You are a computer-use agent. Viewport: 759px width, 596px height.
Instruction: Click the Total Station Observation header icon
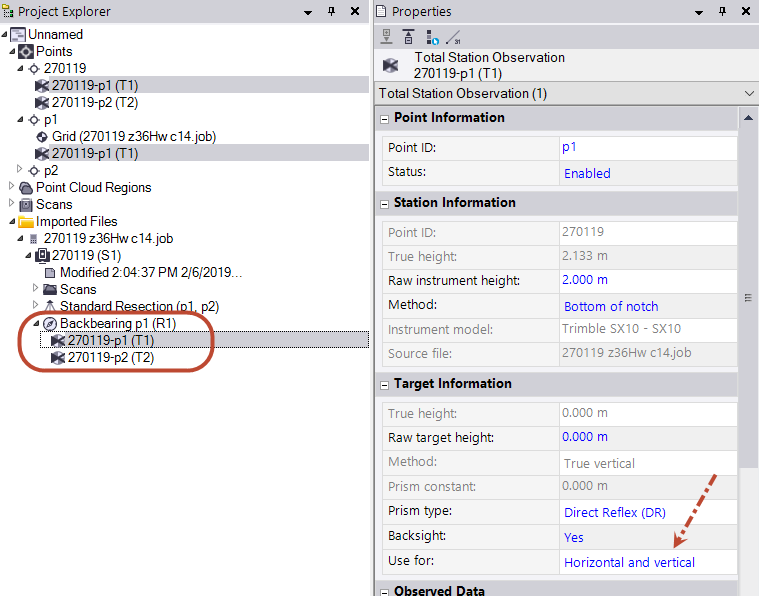391,65
